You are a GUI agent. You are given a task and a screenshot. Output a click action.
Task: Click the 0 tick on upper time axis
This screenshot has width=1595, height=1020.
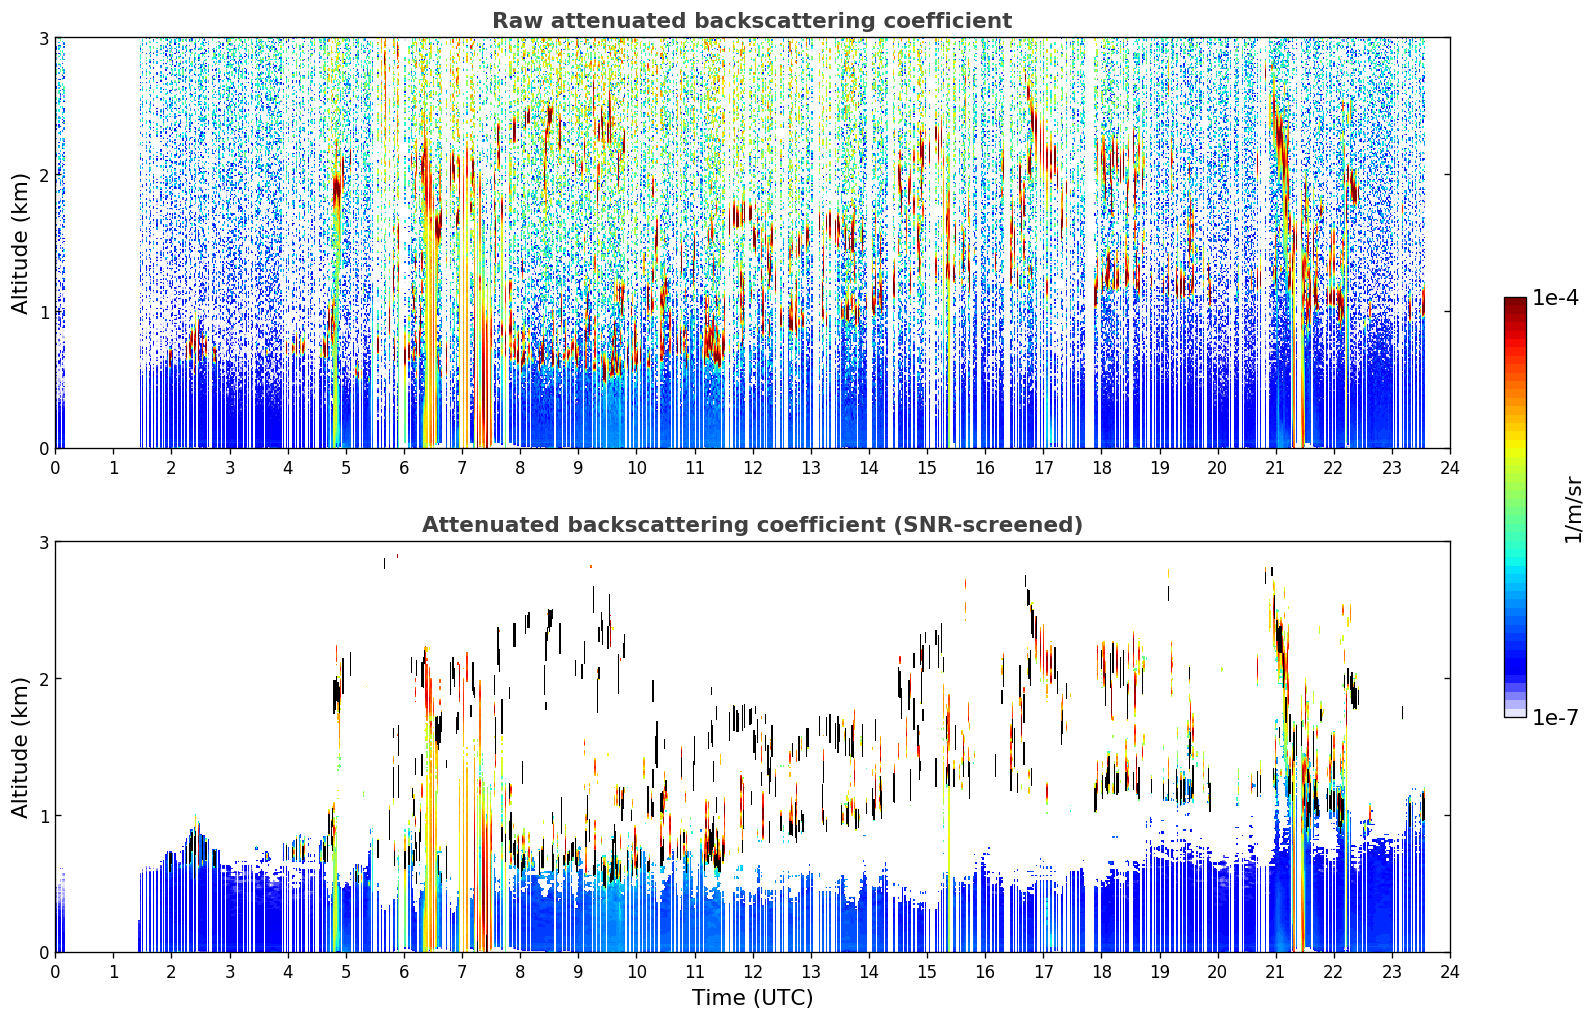[x=55, y=467]
